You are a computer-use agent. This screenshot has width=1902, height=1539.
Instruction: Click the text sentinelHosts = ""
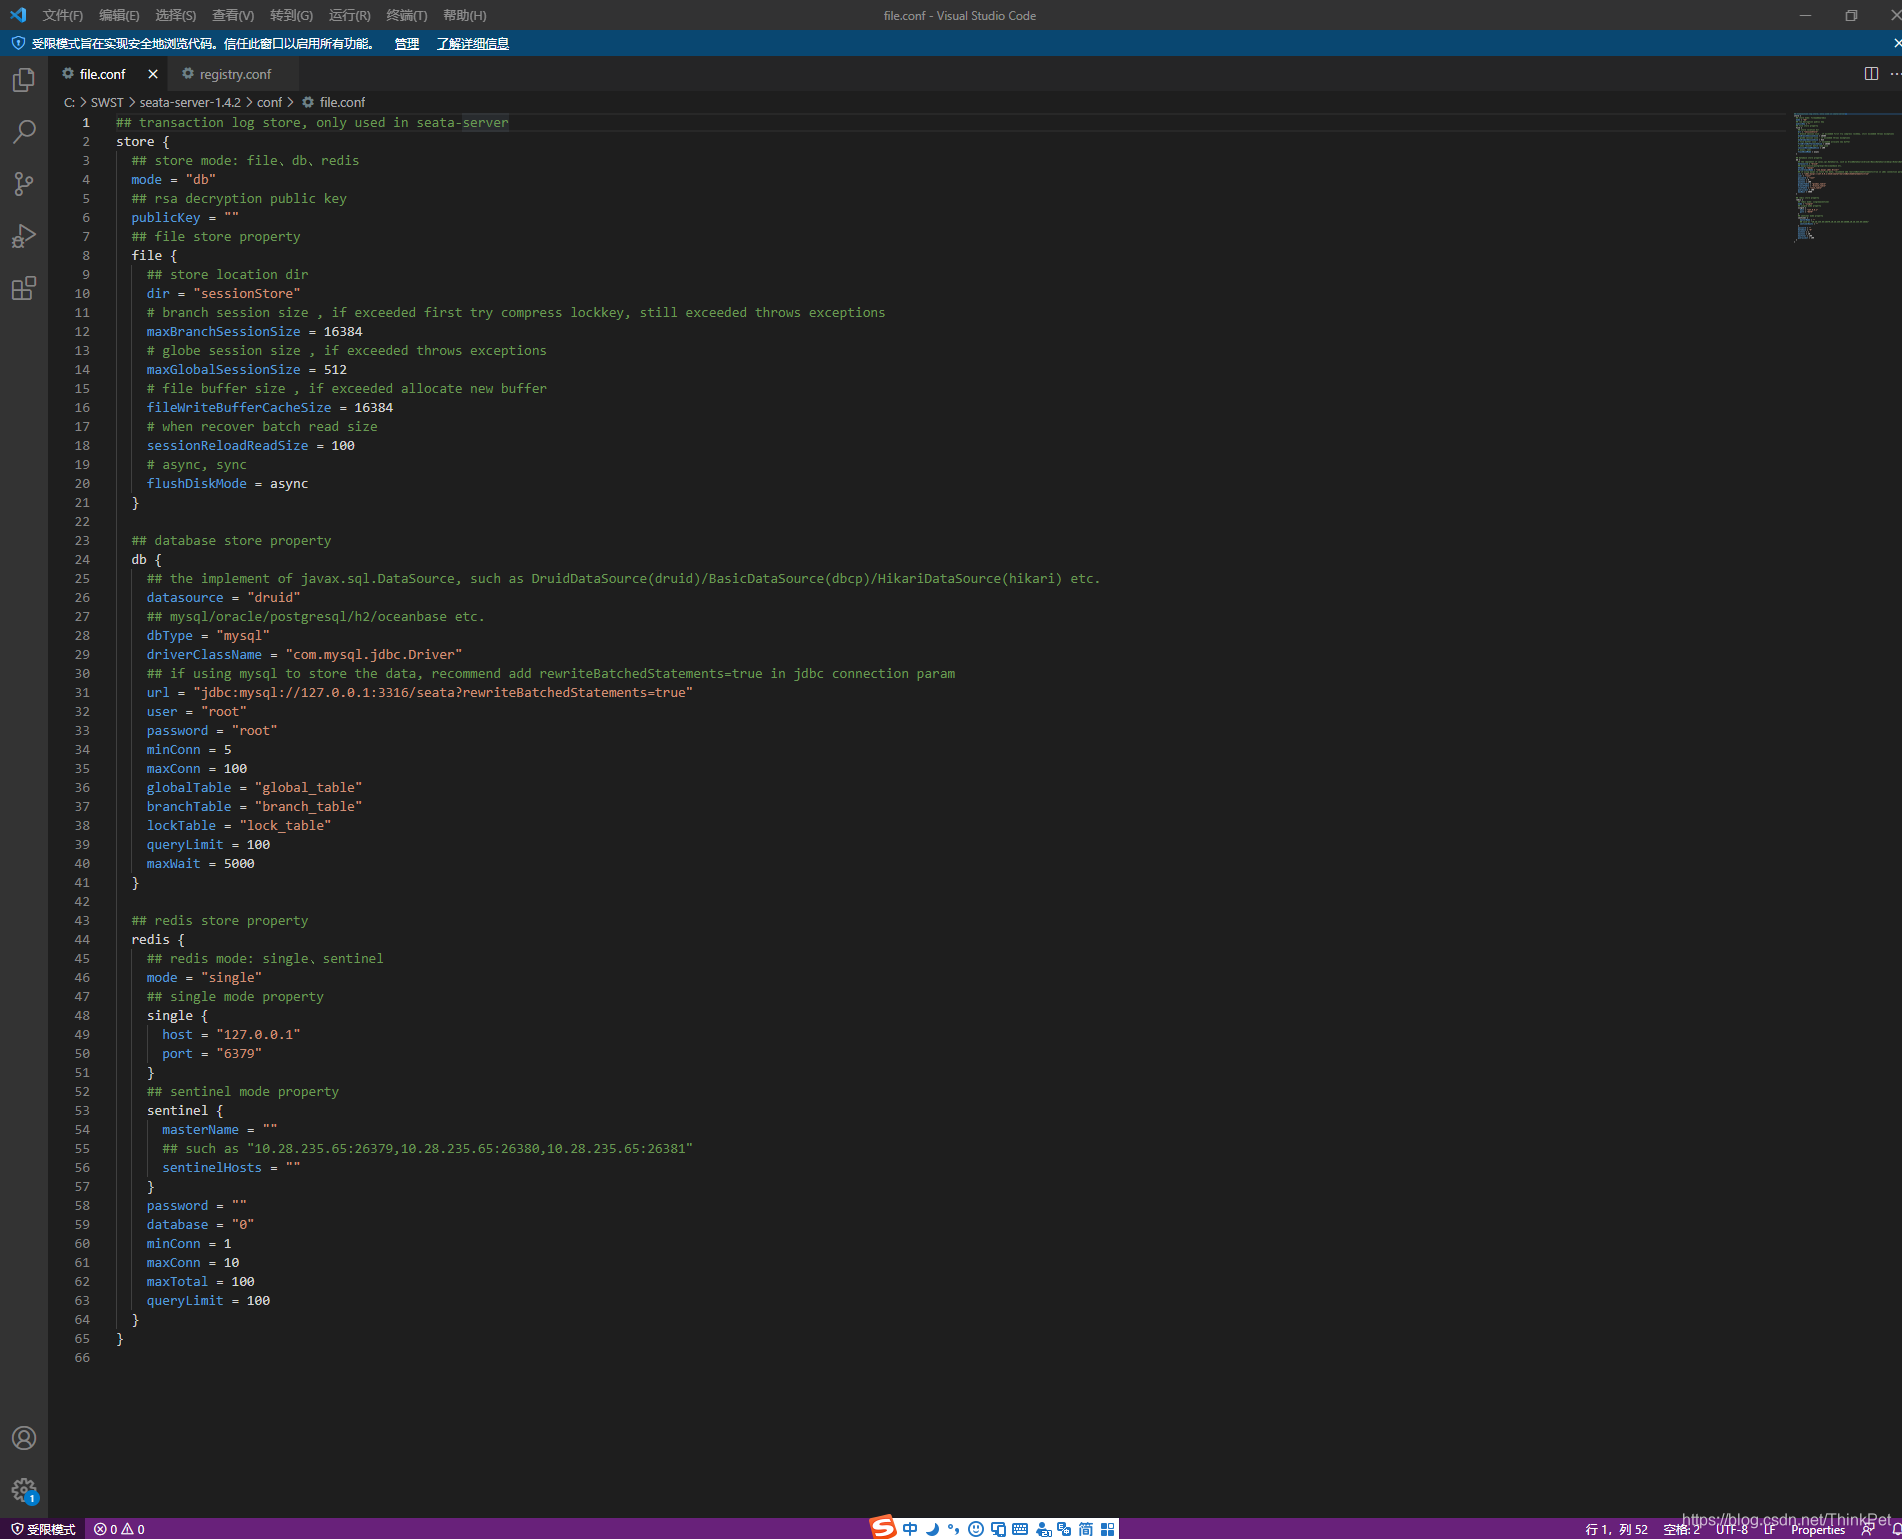pyautogui.click(x=231, y=1167)
